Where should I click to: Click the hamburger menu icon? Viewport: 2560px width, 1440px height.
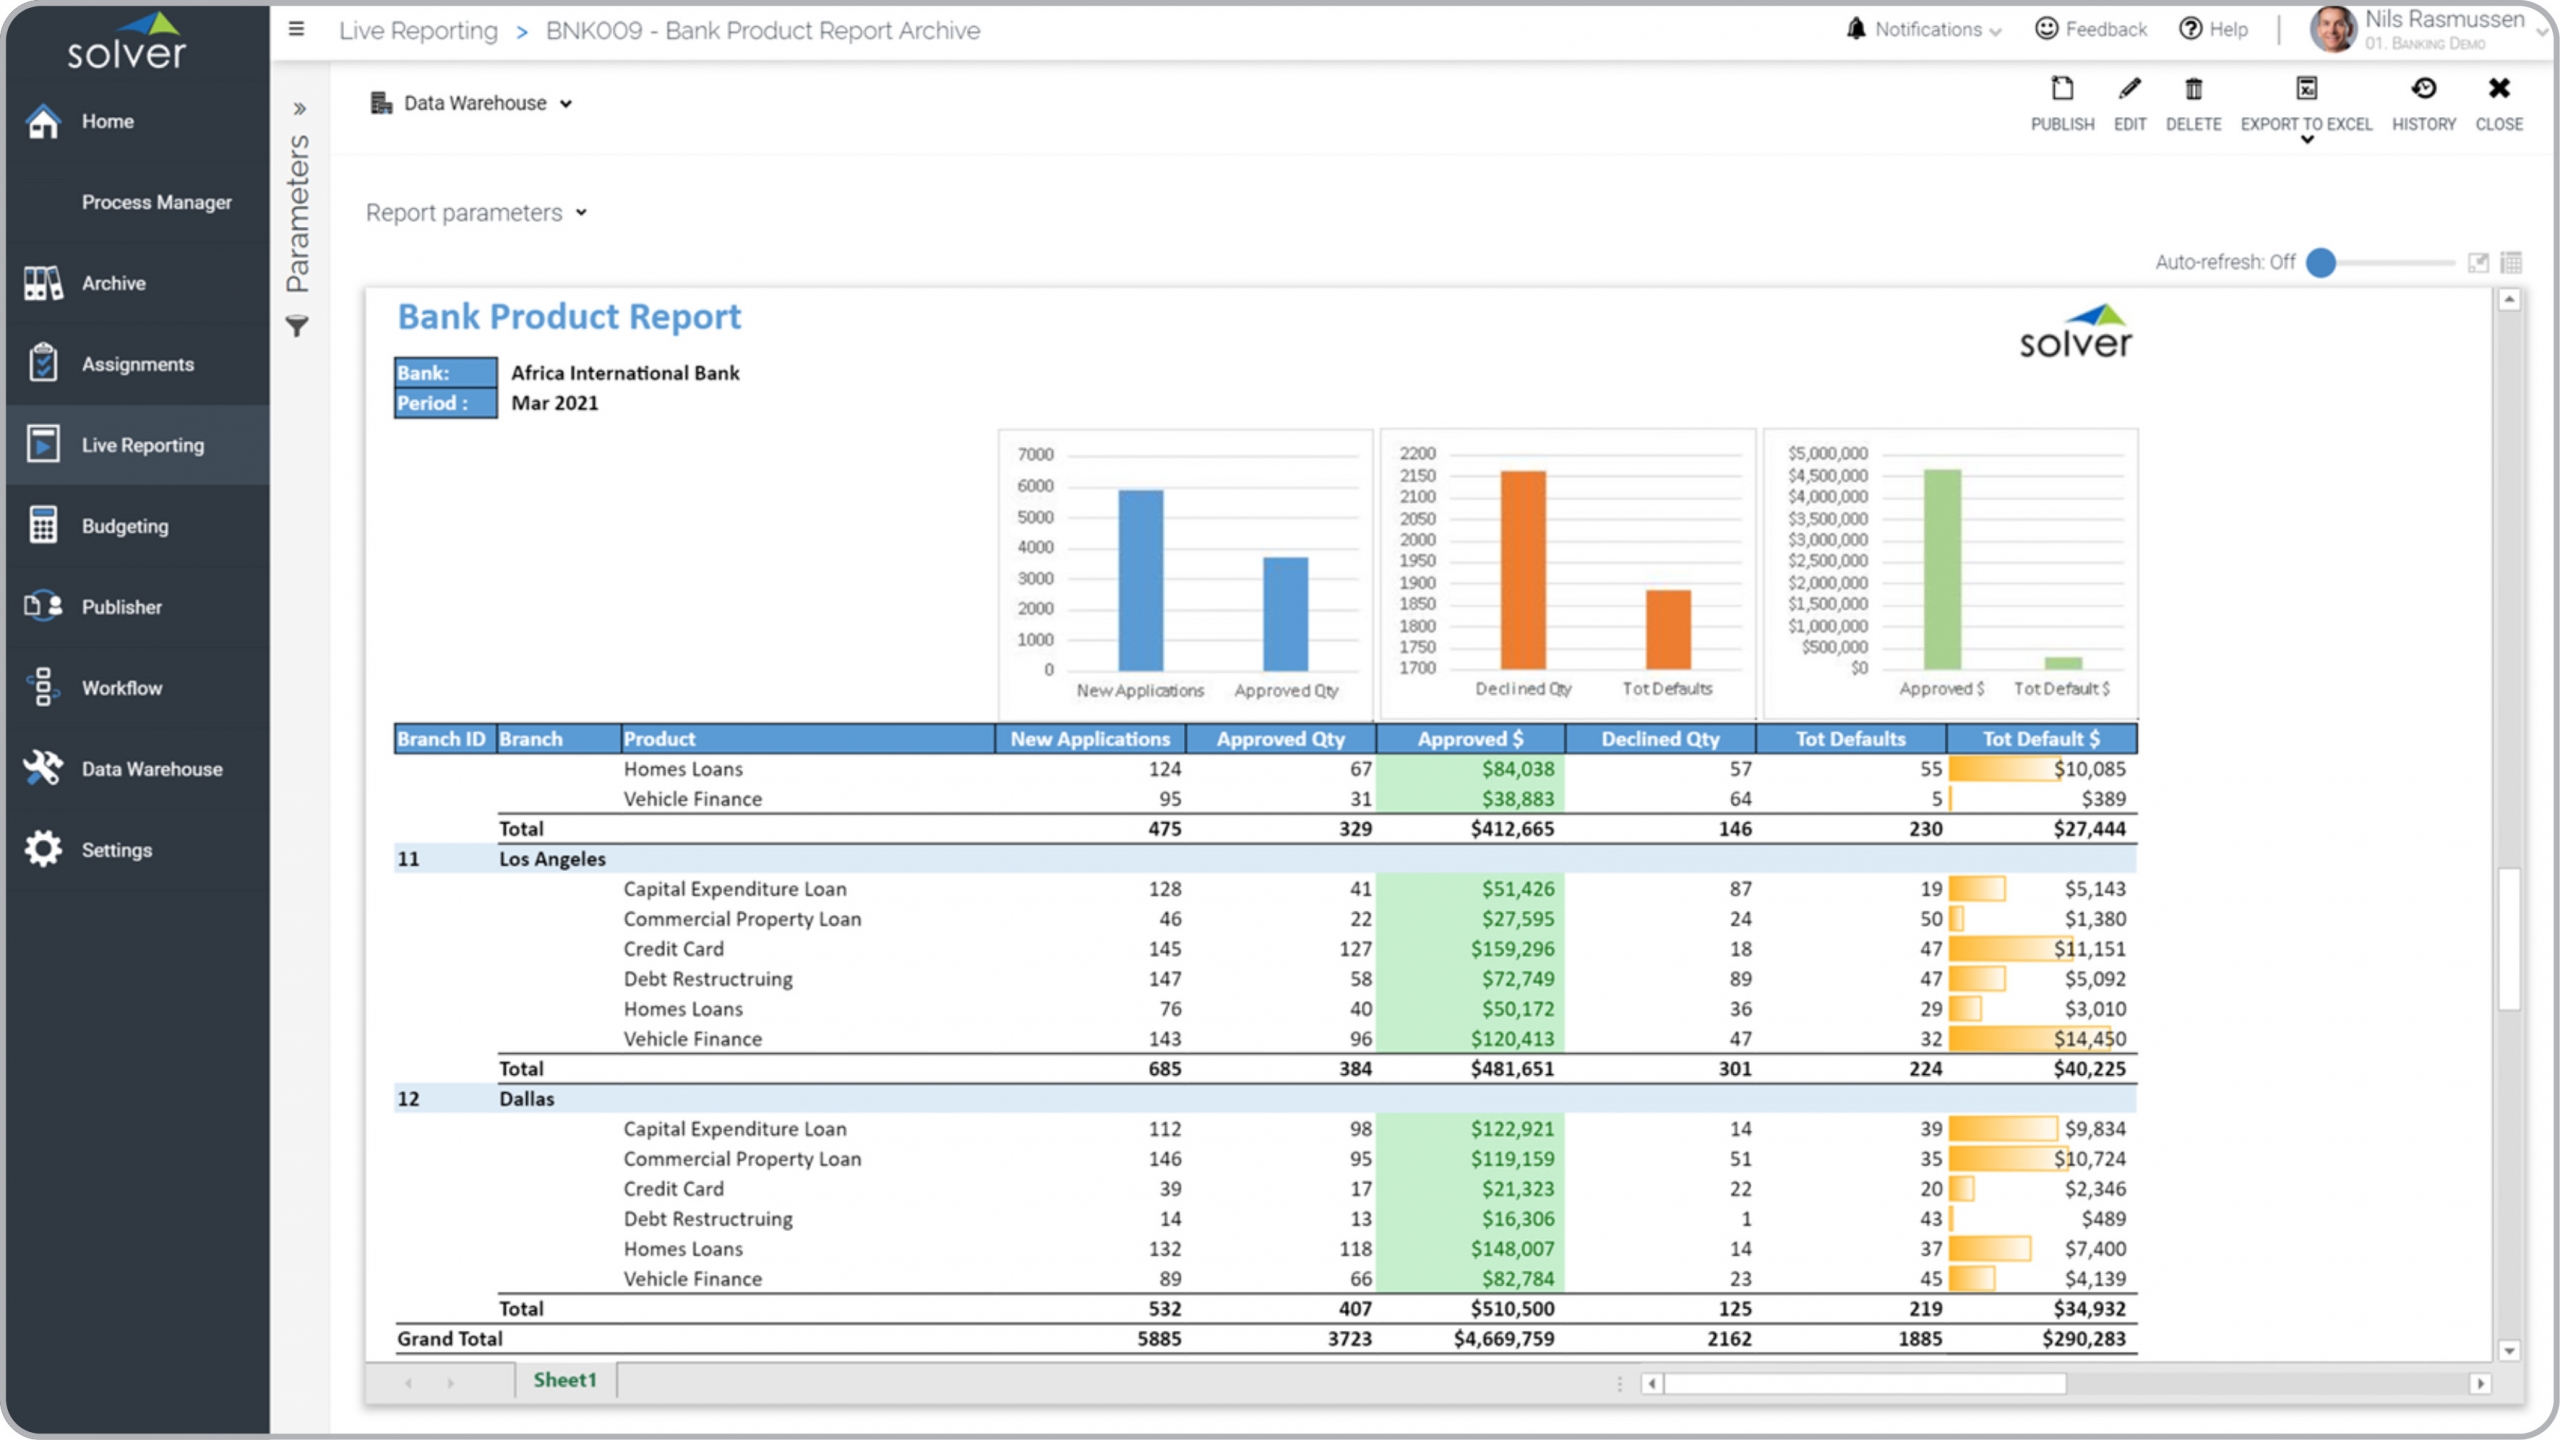tap(296, 29)
